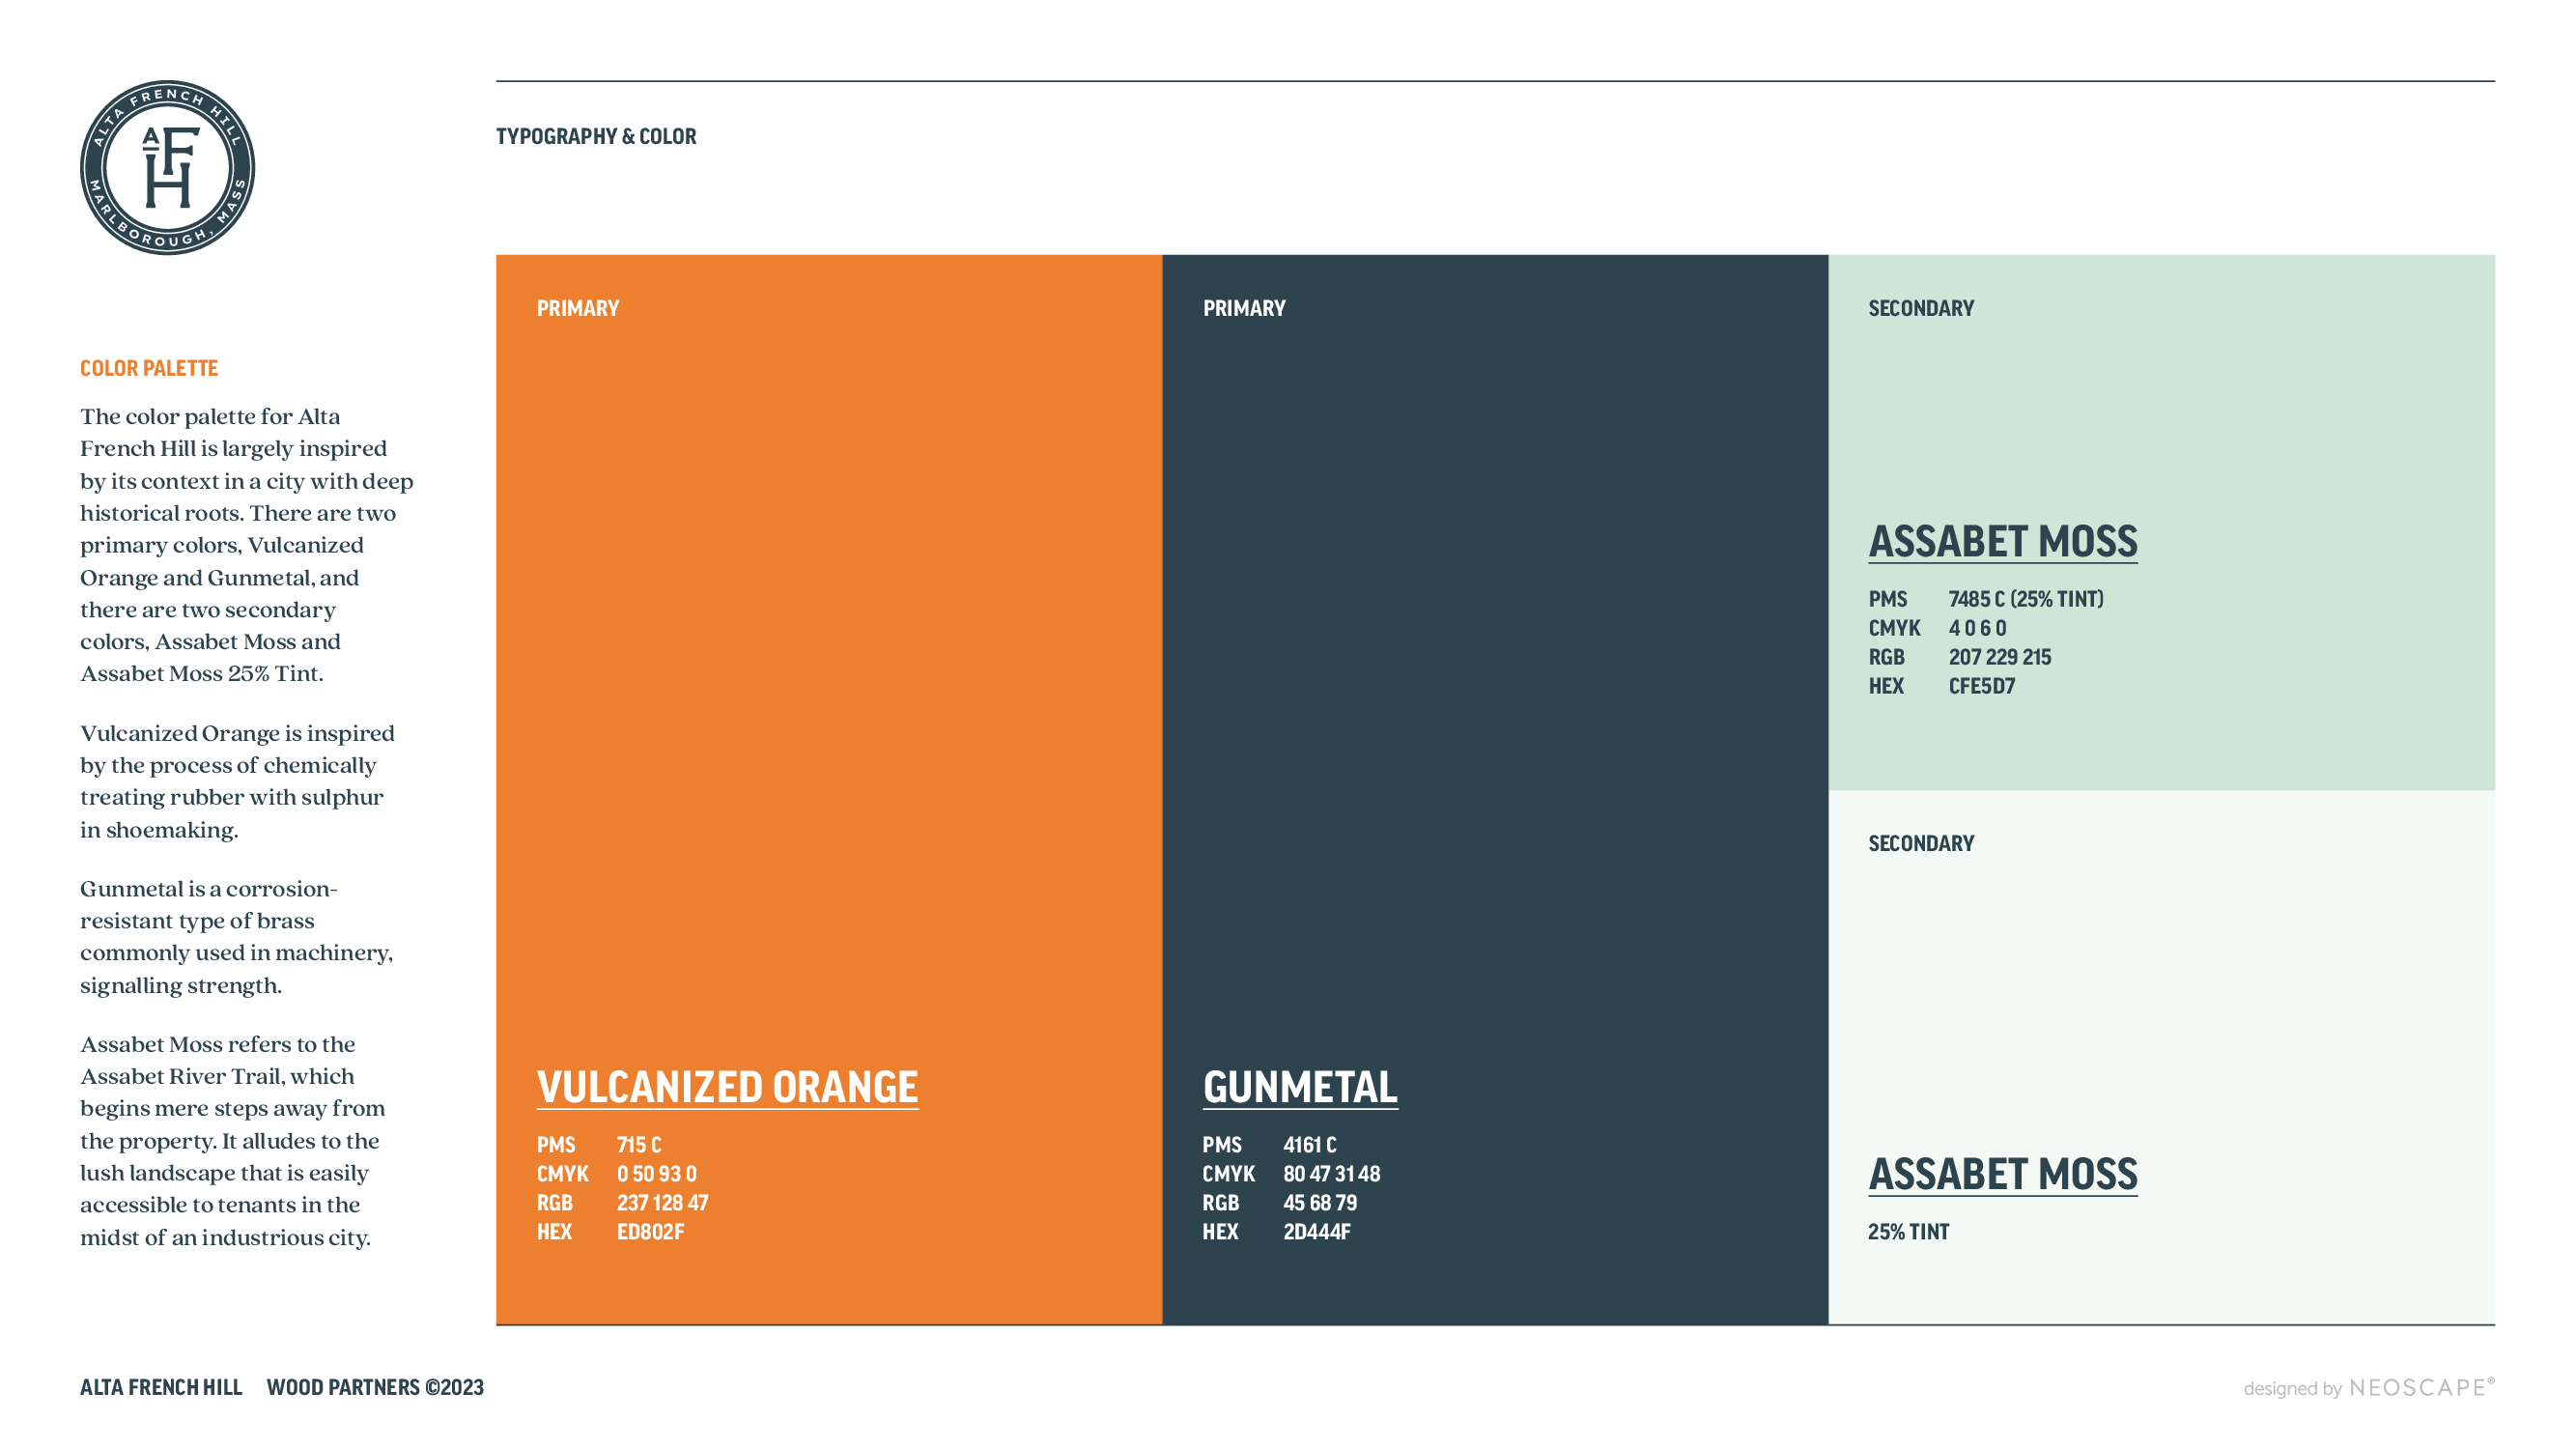
Task: Click the upper ASSABET MOSS underlined heading
Action: click(2002, 542)
